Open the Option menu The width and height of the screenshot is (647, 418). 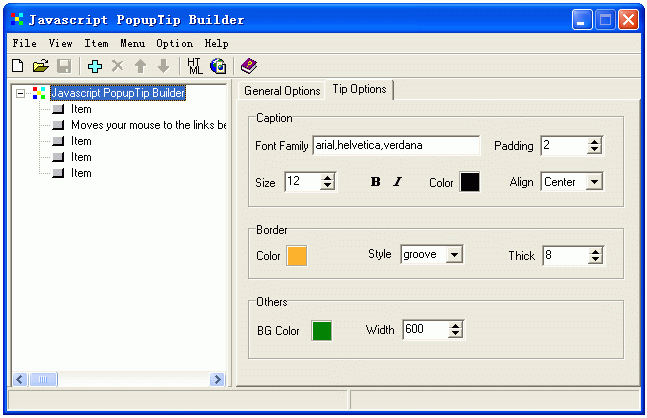pos(174,43)
